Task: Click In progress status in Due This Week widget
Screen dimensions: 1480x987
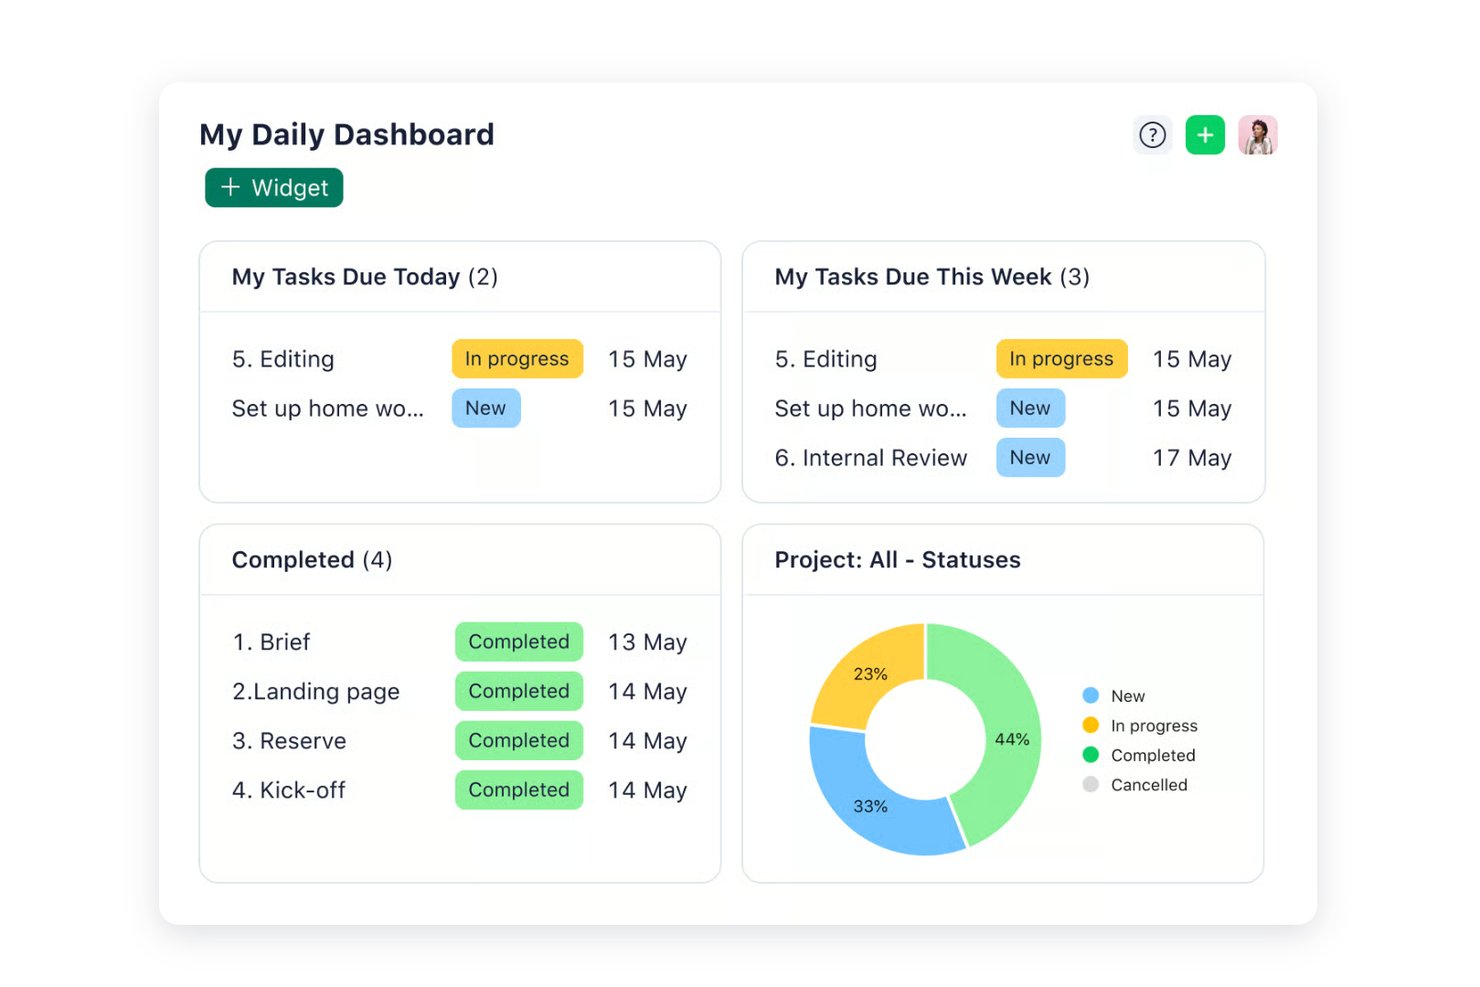Action: (1061, 359)
